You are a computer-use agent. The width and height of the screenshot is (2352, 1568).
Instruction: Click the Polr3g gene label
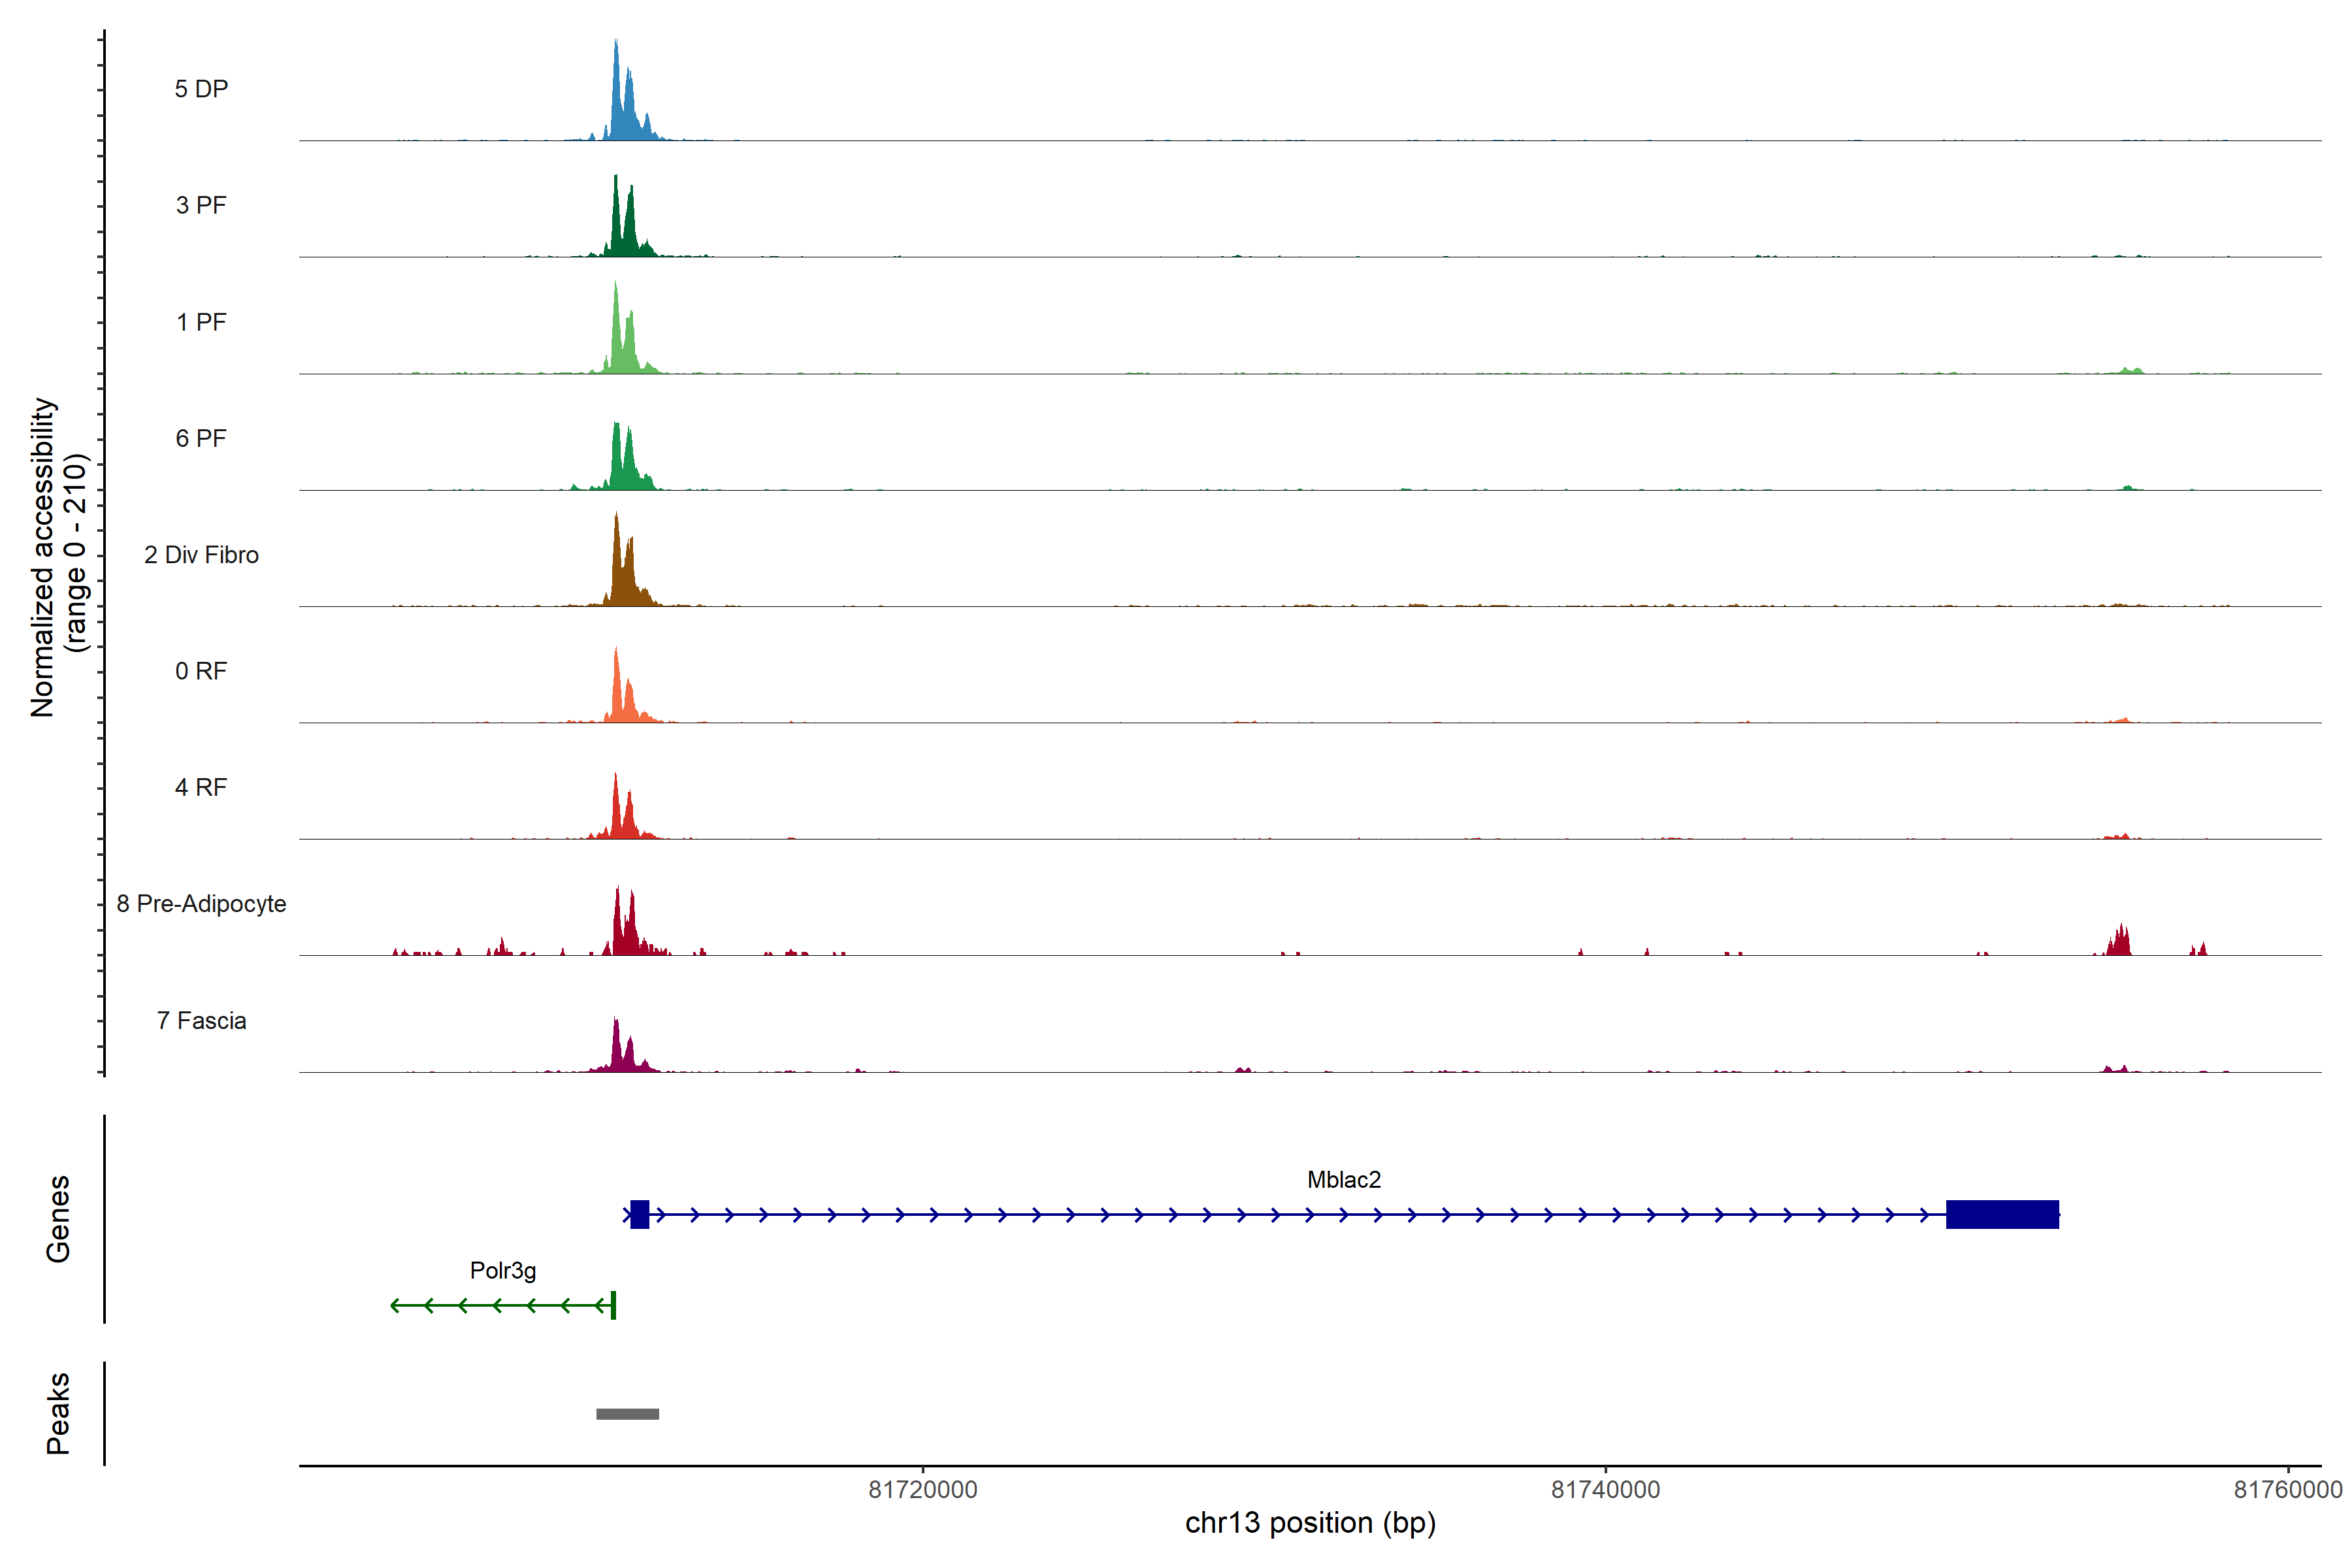pyautogui.click(x=503, y=1270)
